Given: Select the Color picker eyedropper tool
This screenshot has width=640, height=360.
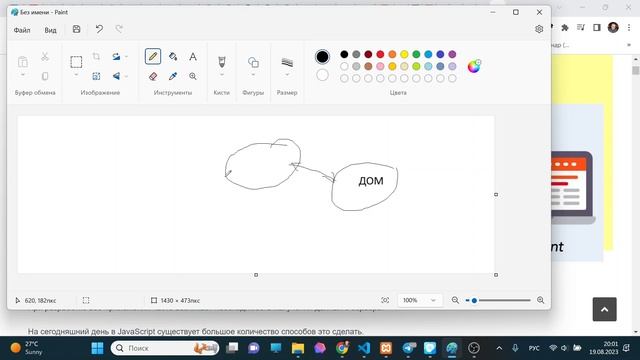Looking at the screenshot, I should click(x=173, y=76).
